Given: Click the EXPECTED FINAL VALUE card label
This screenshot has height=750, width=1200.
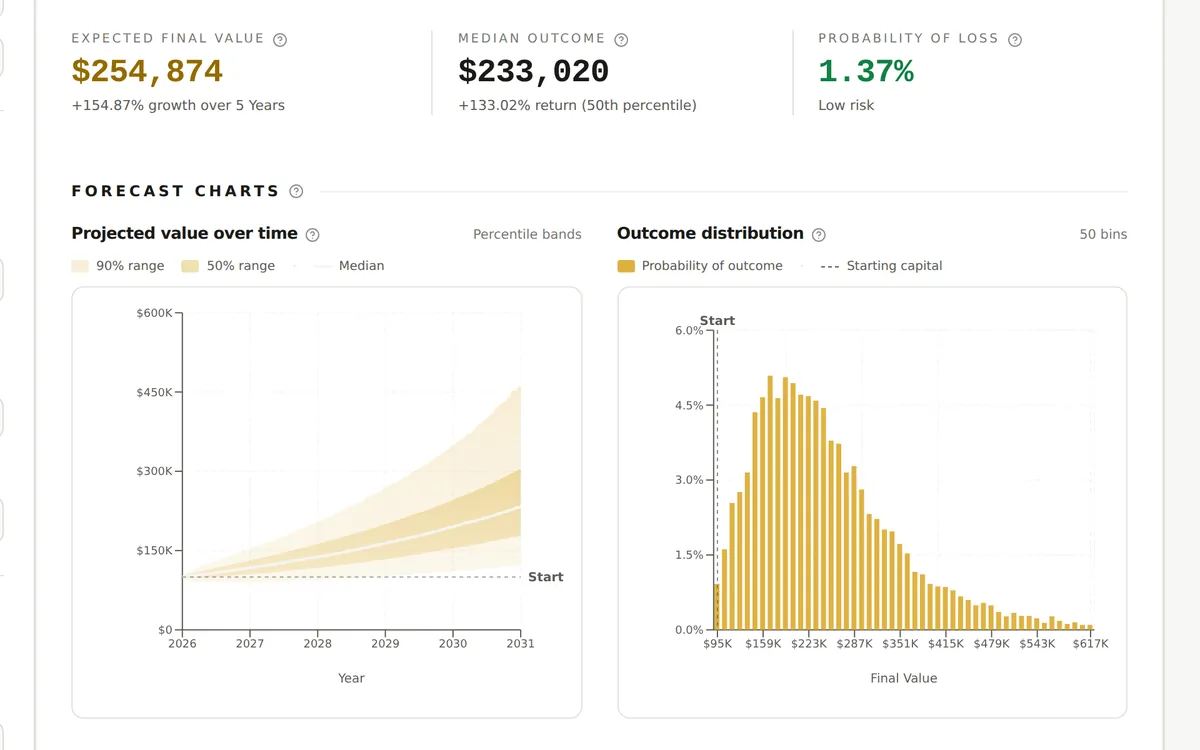Looking at the screenshot, I should (x=168, y=39).
